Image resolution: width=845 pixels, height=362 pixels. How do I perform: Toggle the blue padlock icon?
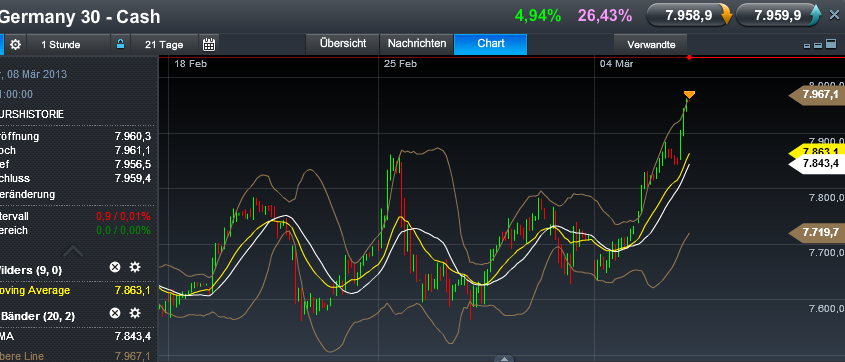pos(121,44)
